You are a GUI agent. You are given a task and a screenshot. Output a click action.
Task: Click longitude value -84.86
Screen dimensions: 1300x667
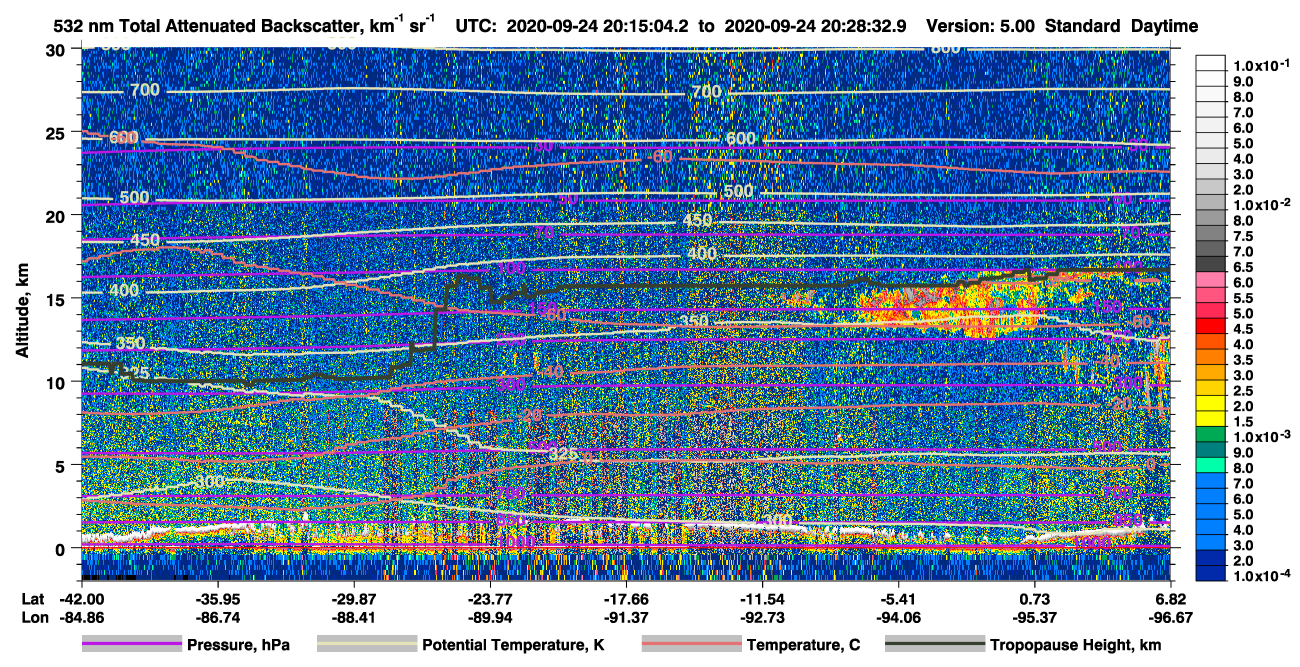pos(82,616)
